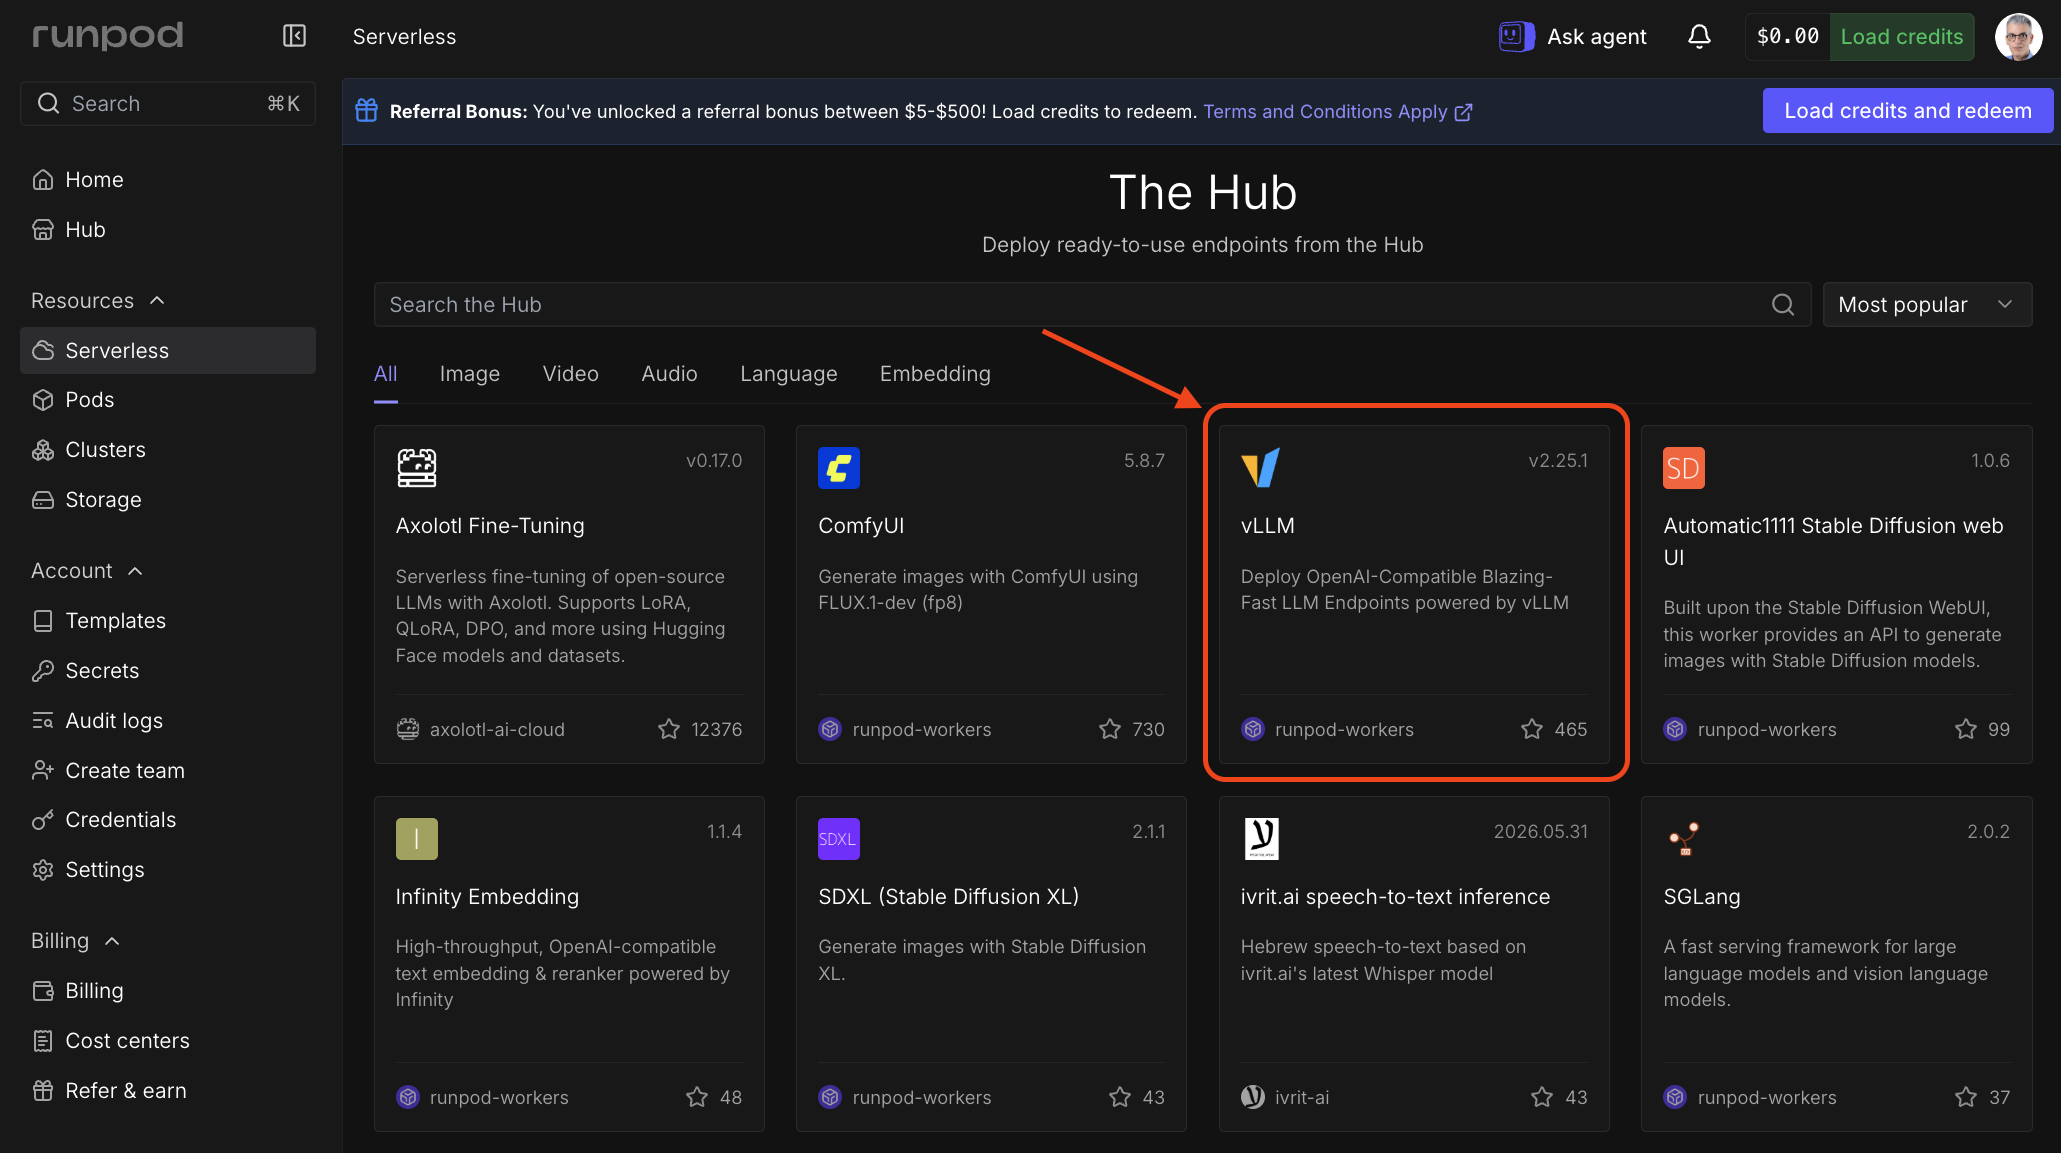Screen dimensions: 2061x1153
Task: Open Templates in sidebar
Action: 168,621
